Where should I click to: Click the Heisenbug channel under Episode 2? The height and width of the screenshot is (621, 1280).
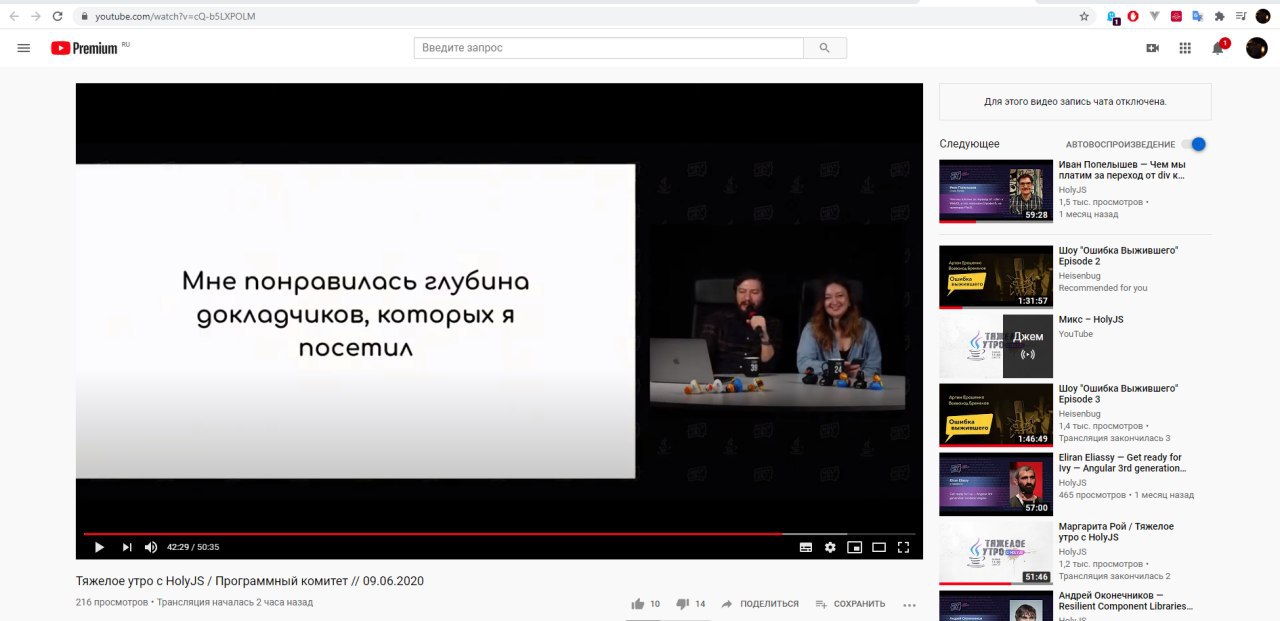(1080, 275)
